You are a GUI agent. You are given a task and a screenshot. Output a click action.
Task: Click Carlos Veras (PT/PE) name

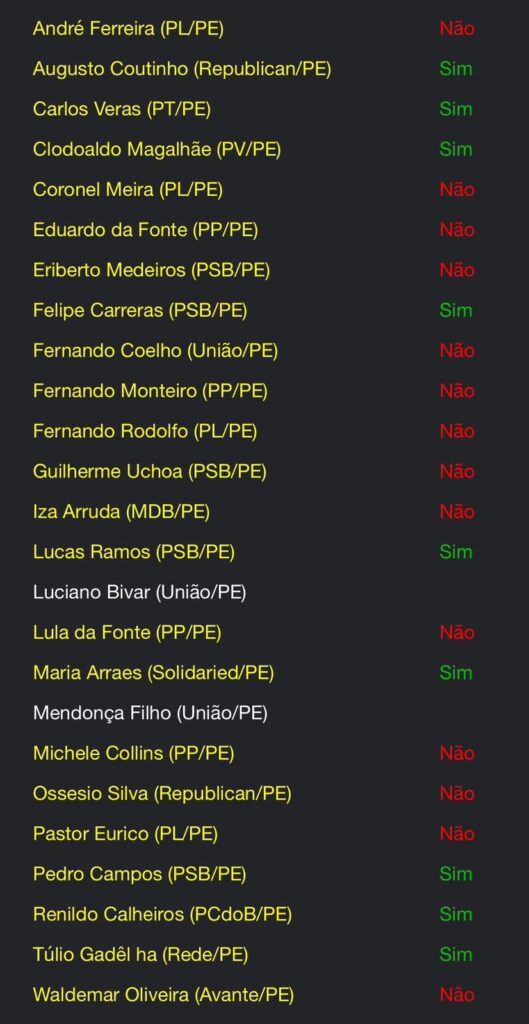(122, 109)
